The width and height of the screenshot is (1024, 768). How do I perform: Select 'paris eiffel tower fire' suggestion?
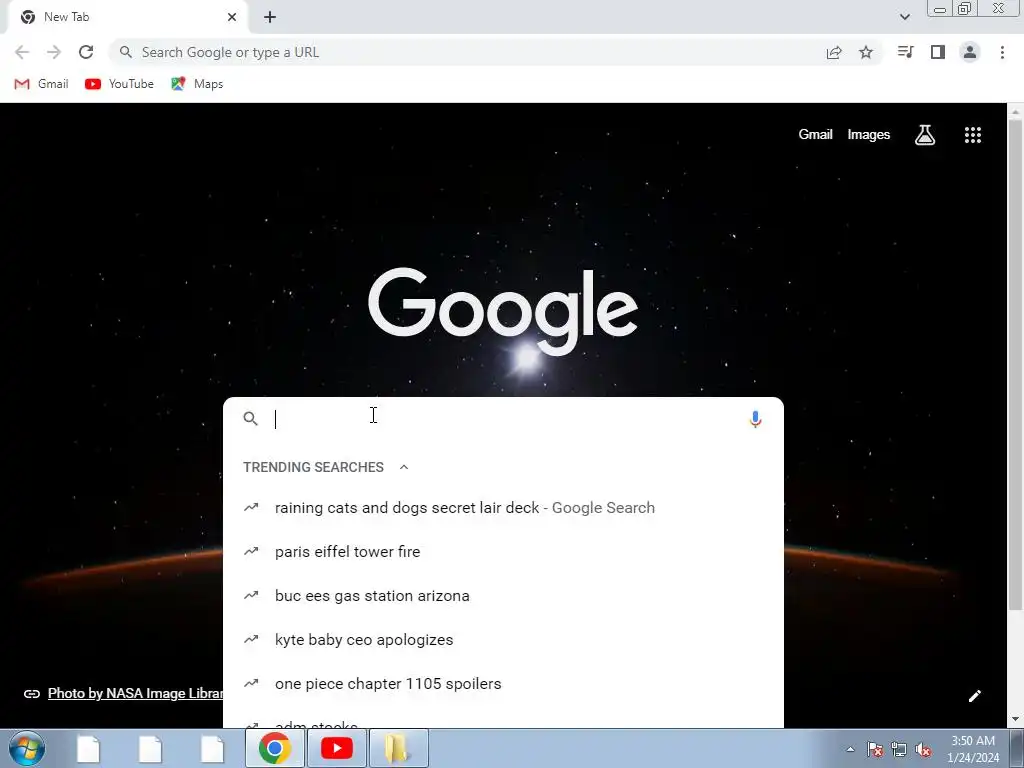pos(503,551)
